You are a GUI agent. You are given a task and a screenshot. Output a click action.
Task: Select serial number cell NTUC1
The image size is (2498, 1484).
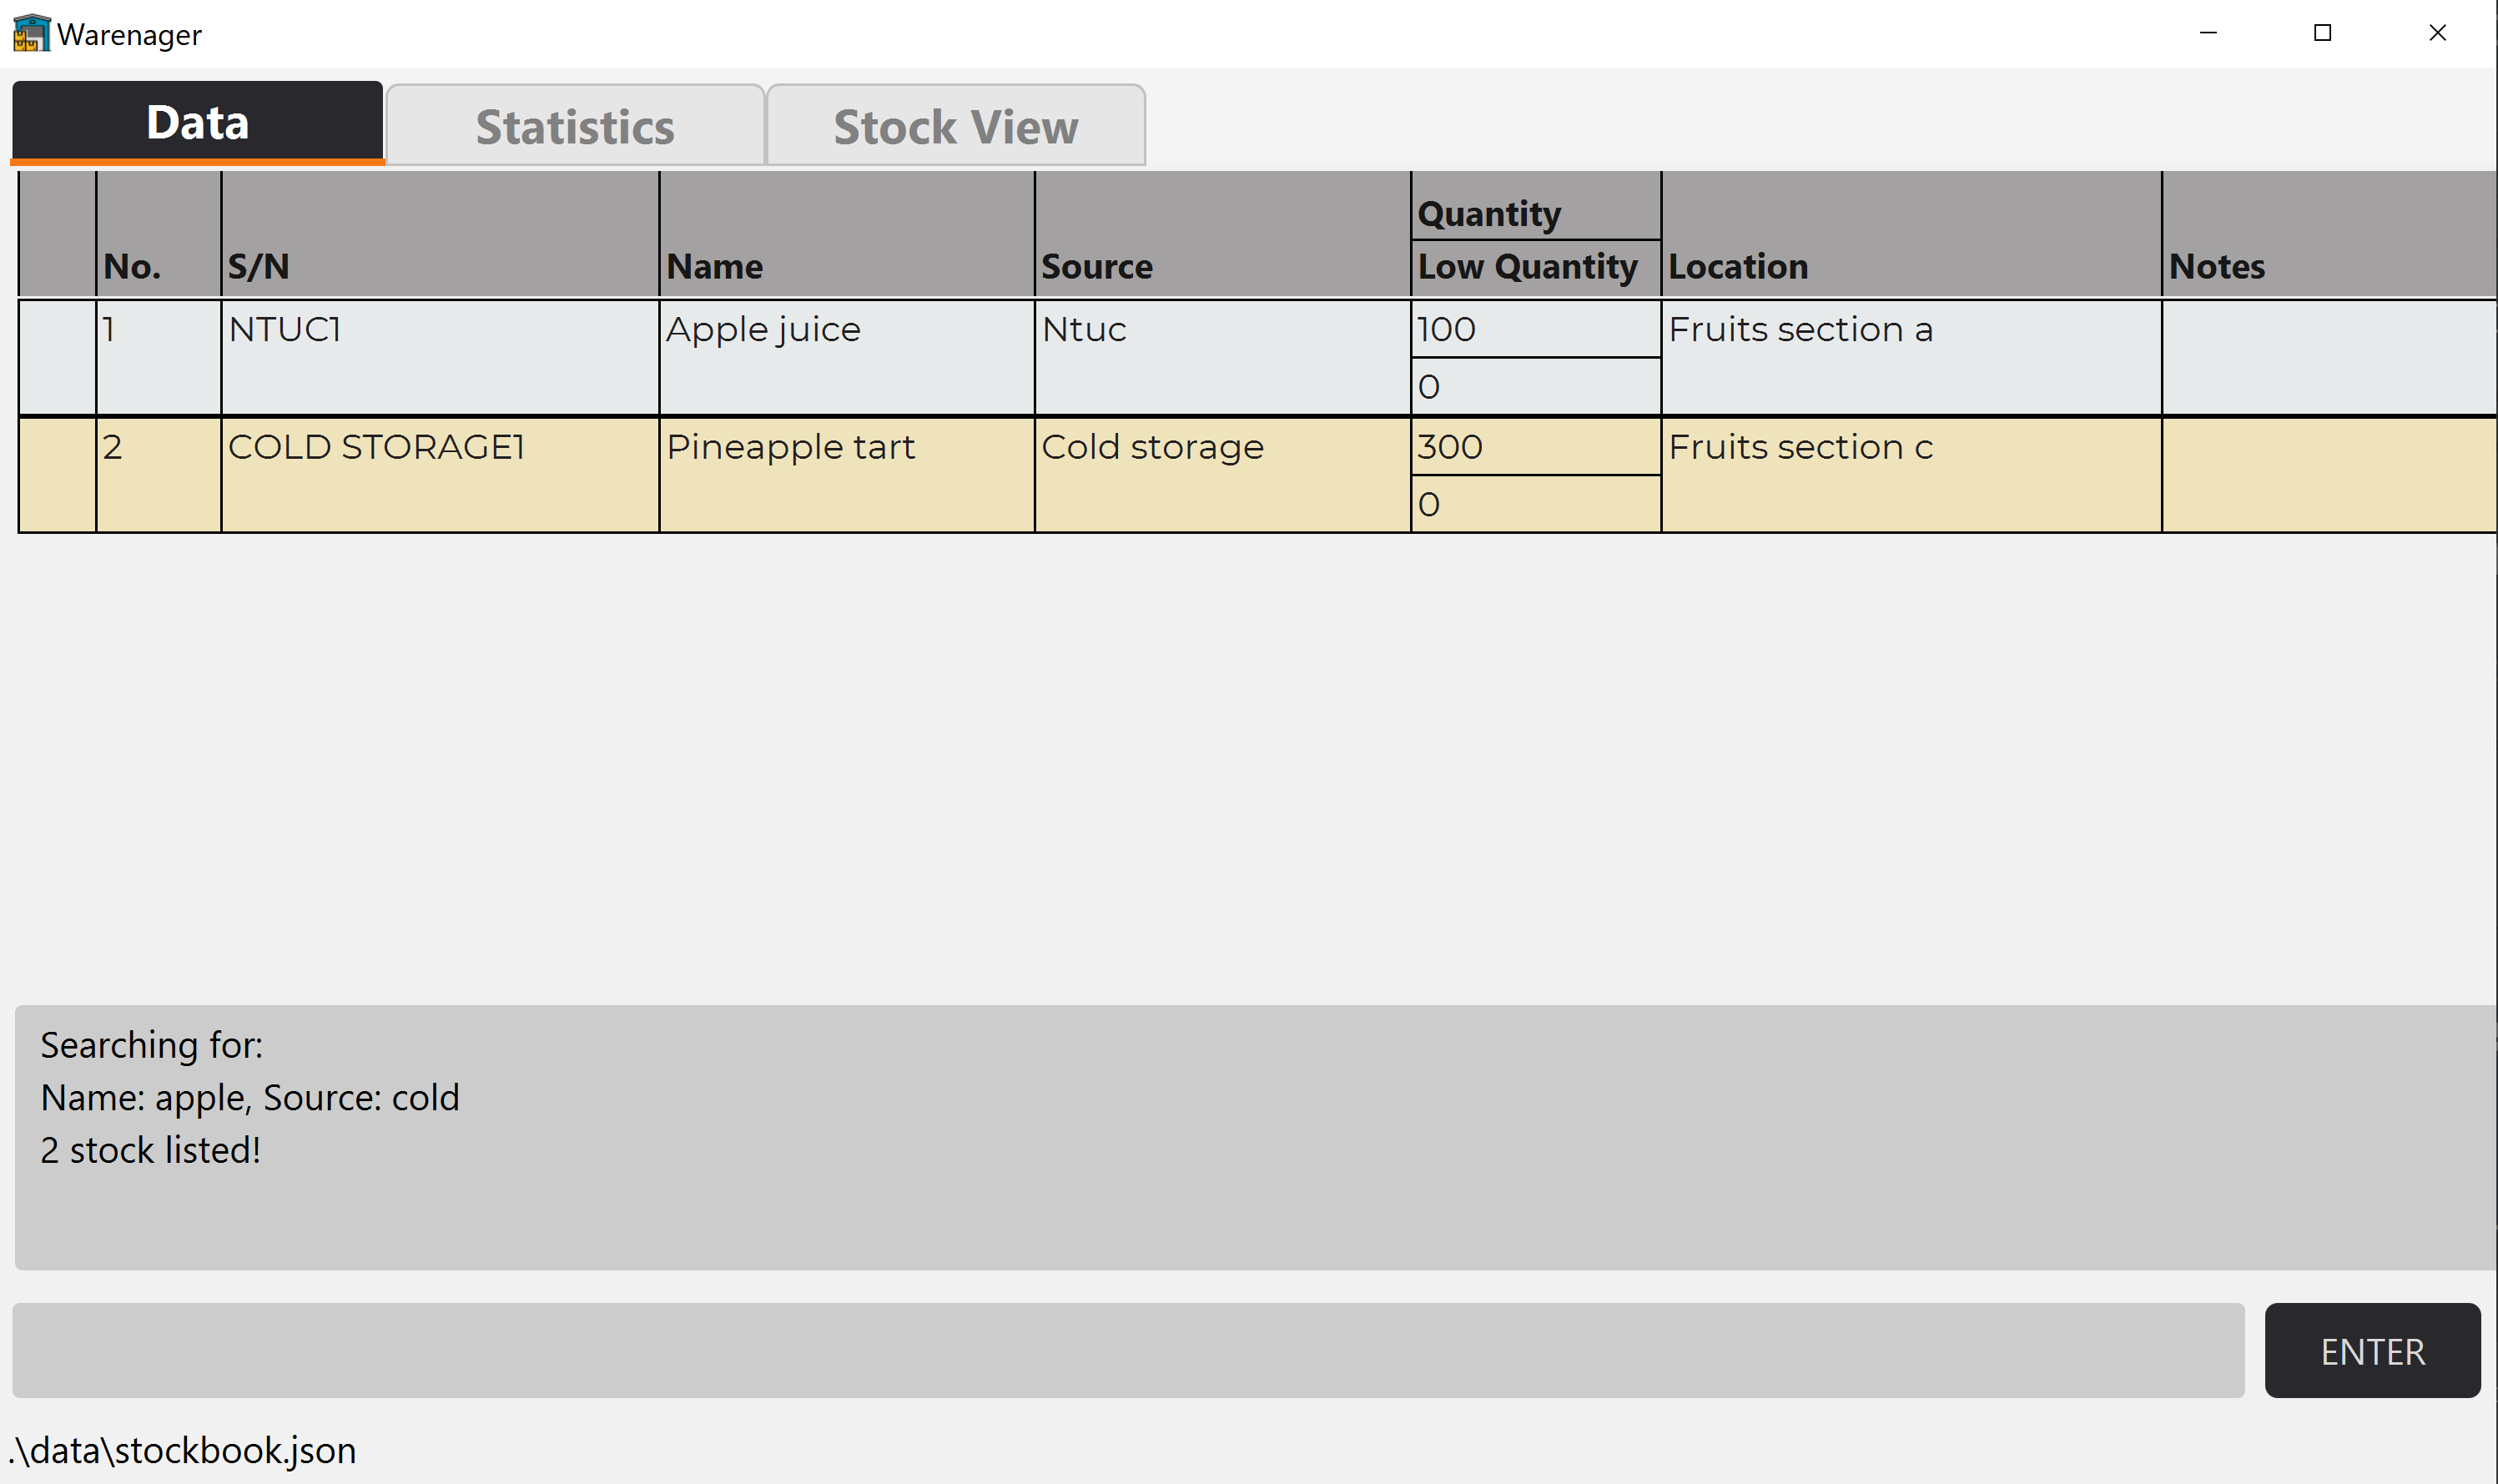pos(439,357)
